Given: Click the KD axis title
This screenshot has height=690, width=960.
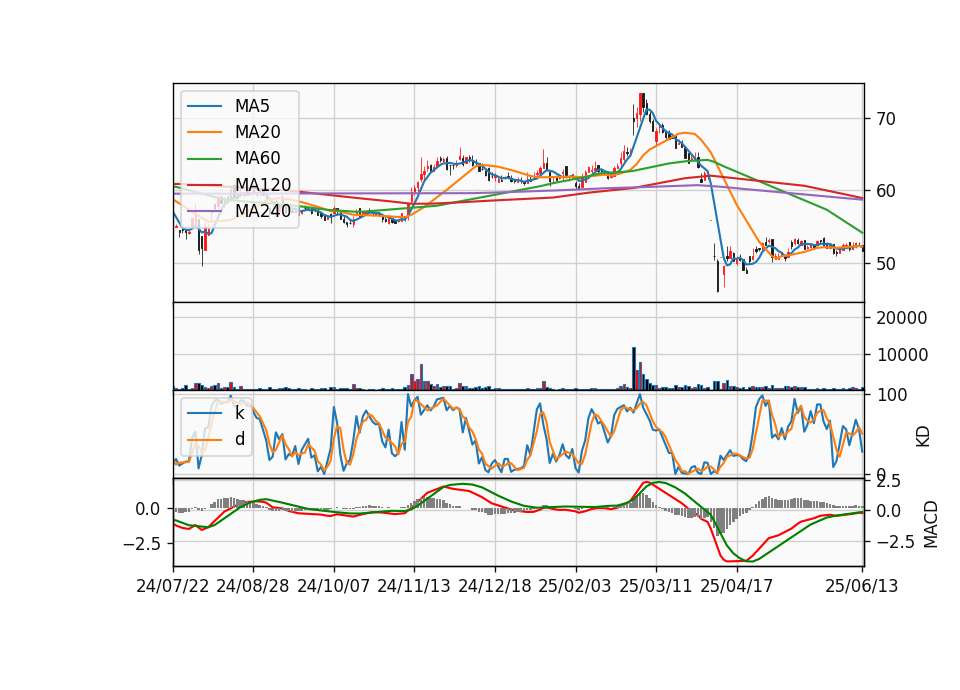Looking at the screenshot, I should (x=923, y=436).
